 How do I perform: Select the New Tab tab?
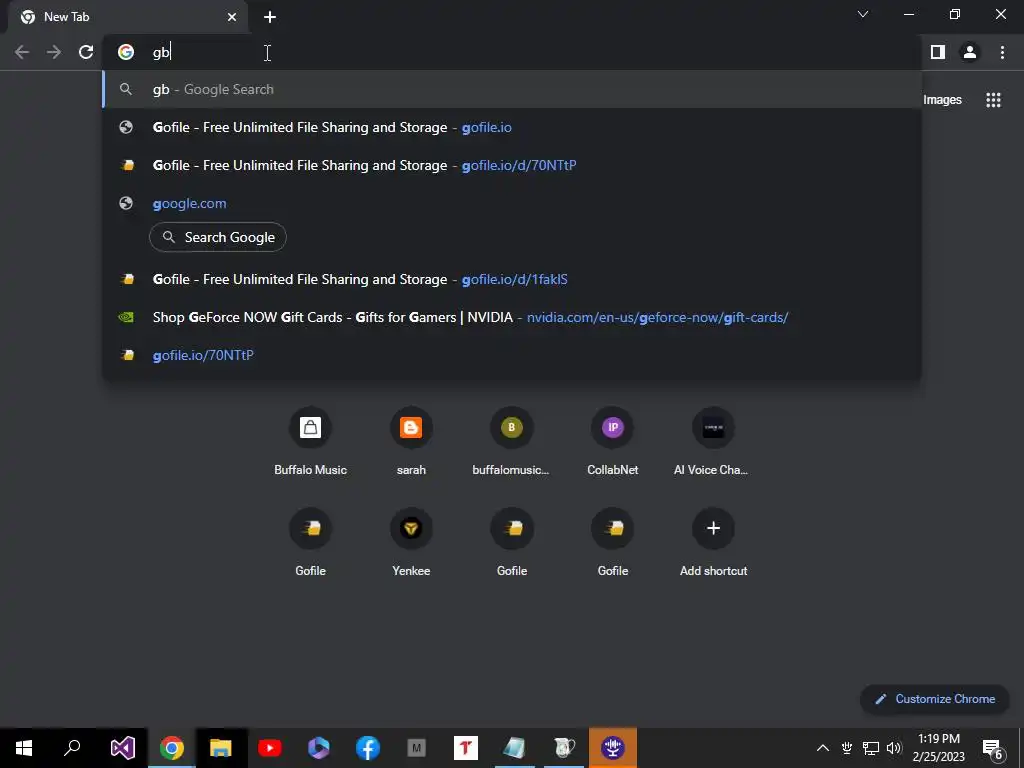tap(127, 17)
